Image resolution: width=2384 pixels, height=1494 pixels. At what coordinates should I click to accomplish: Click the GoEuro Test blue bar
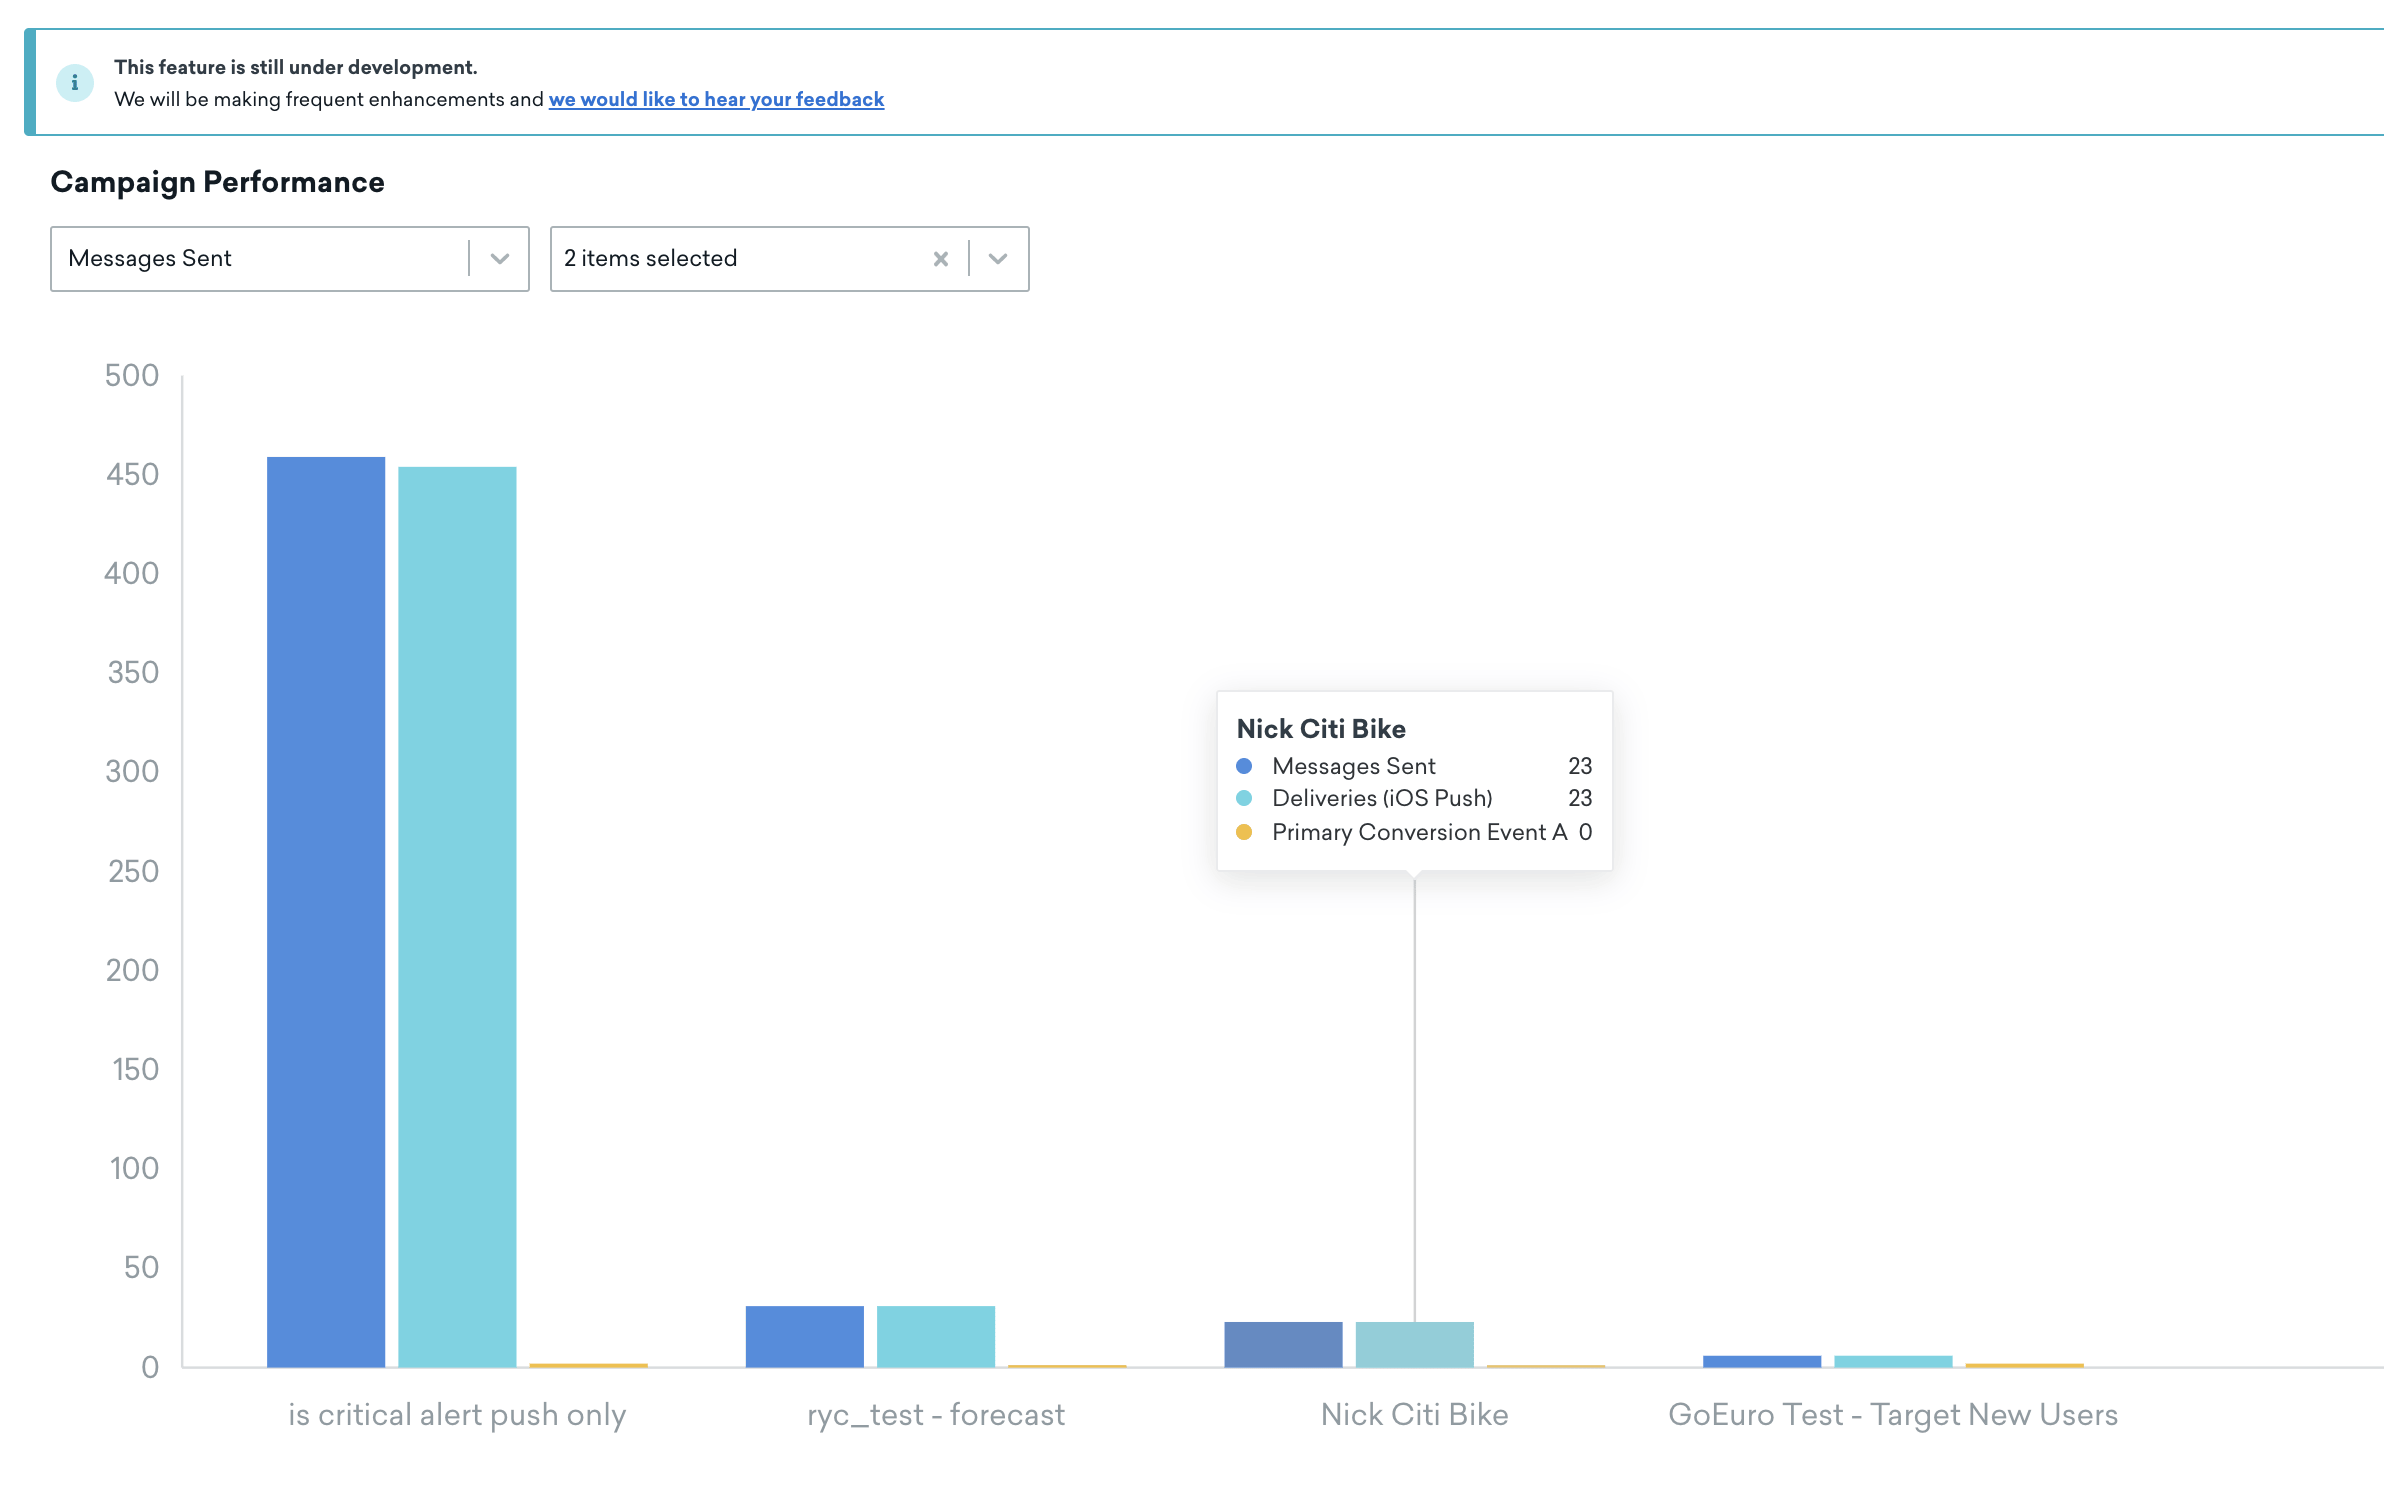1761,1361
